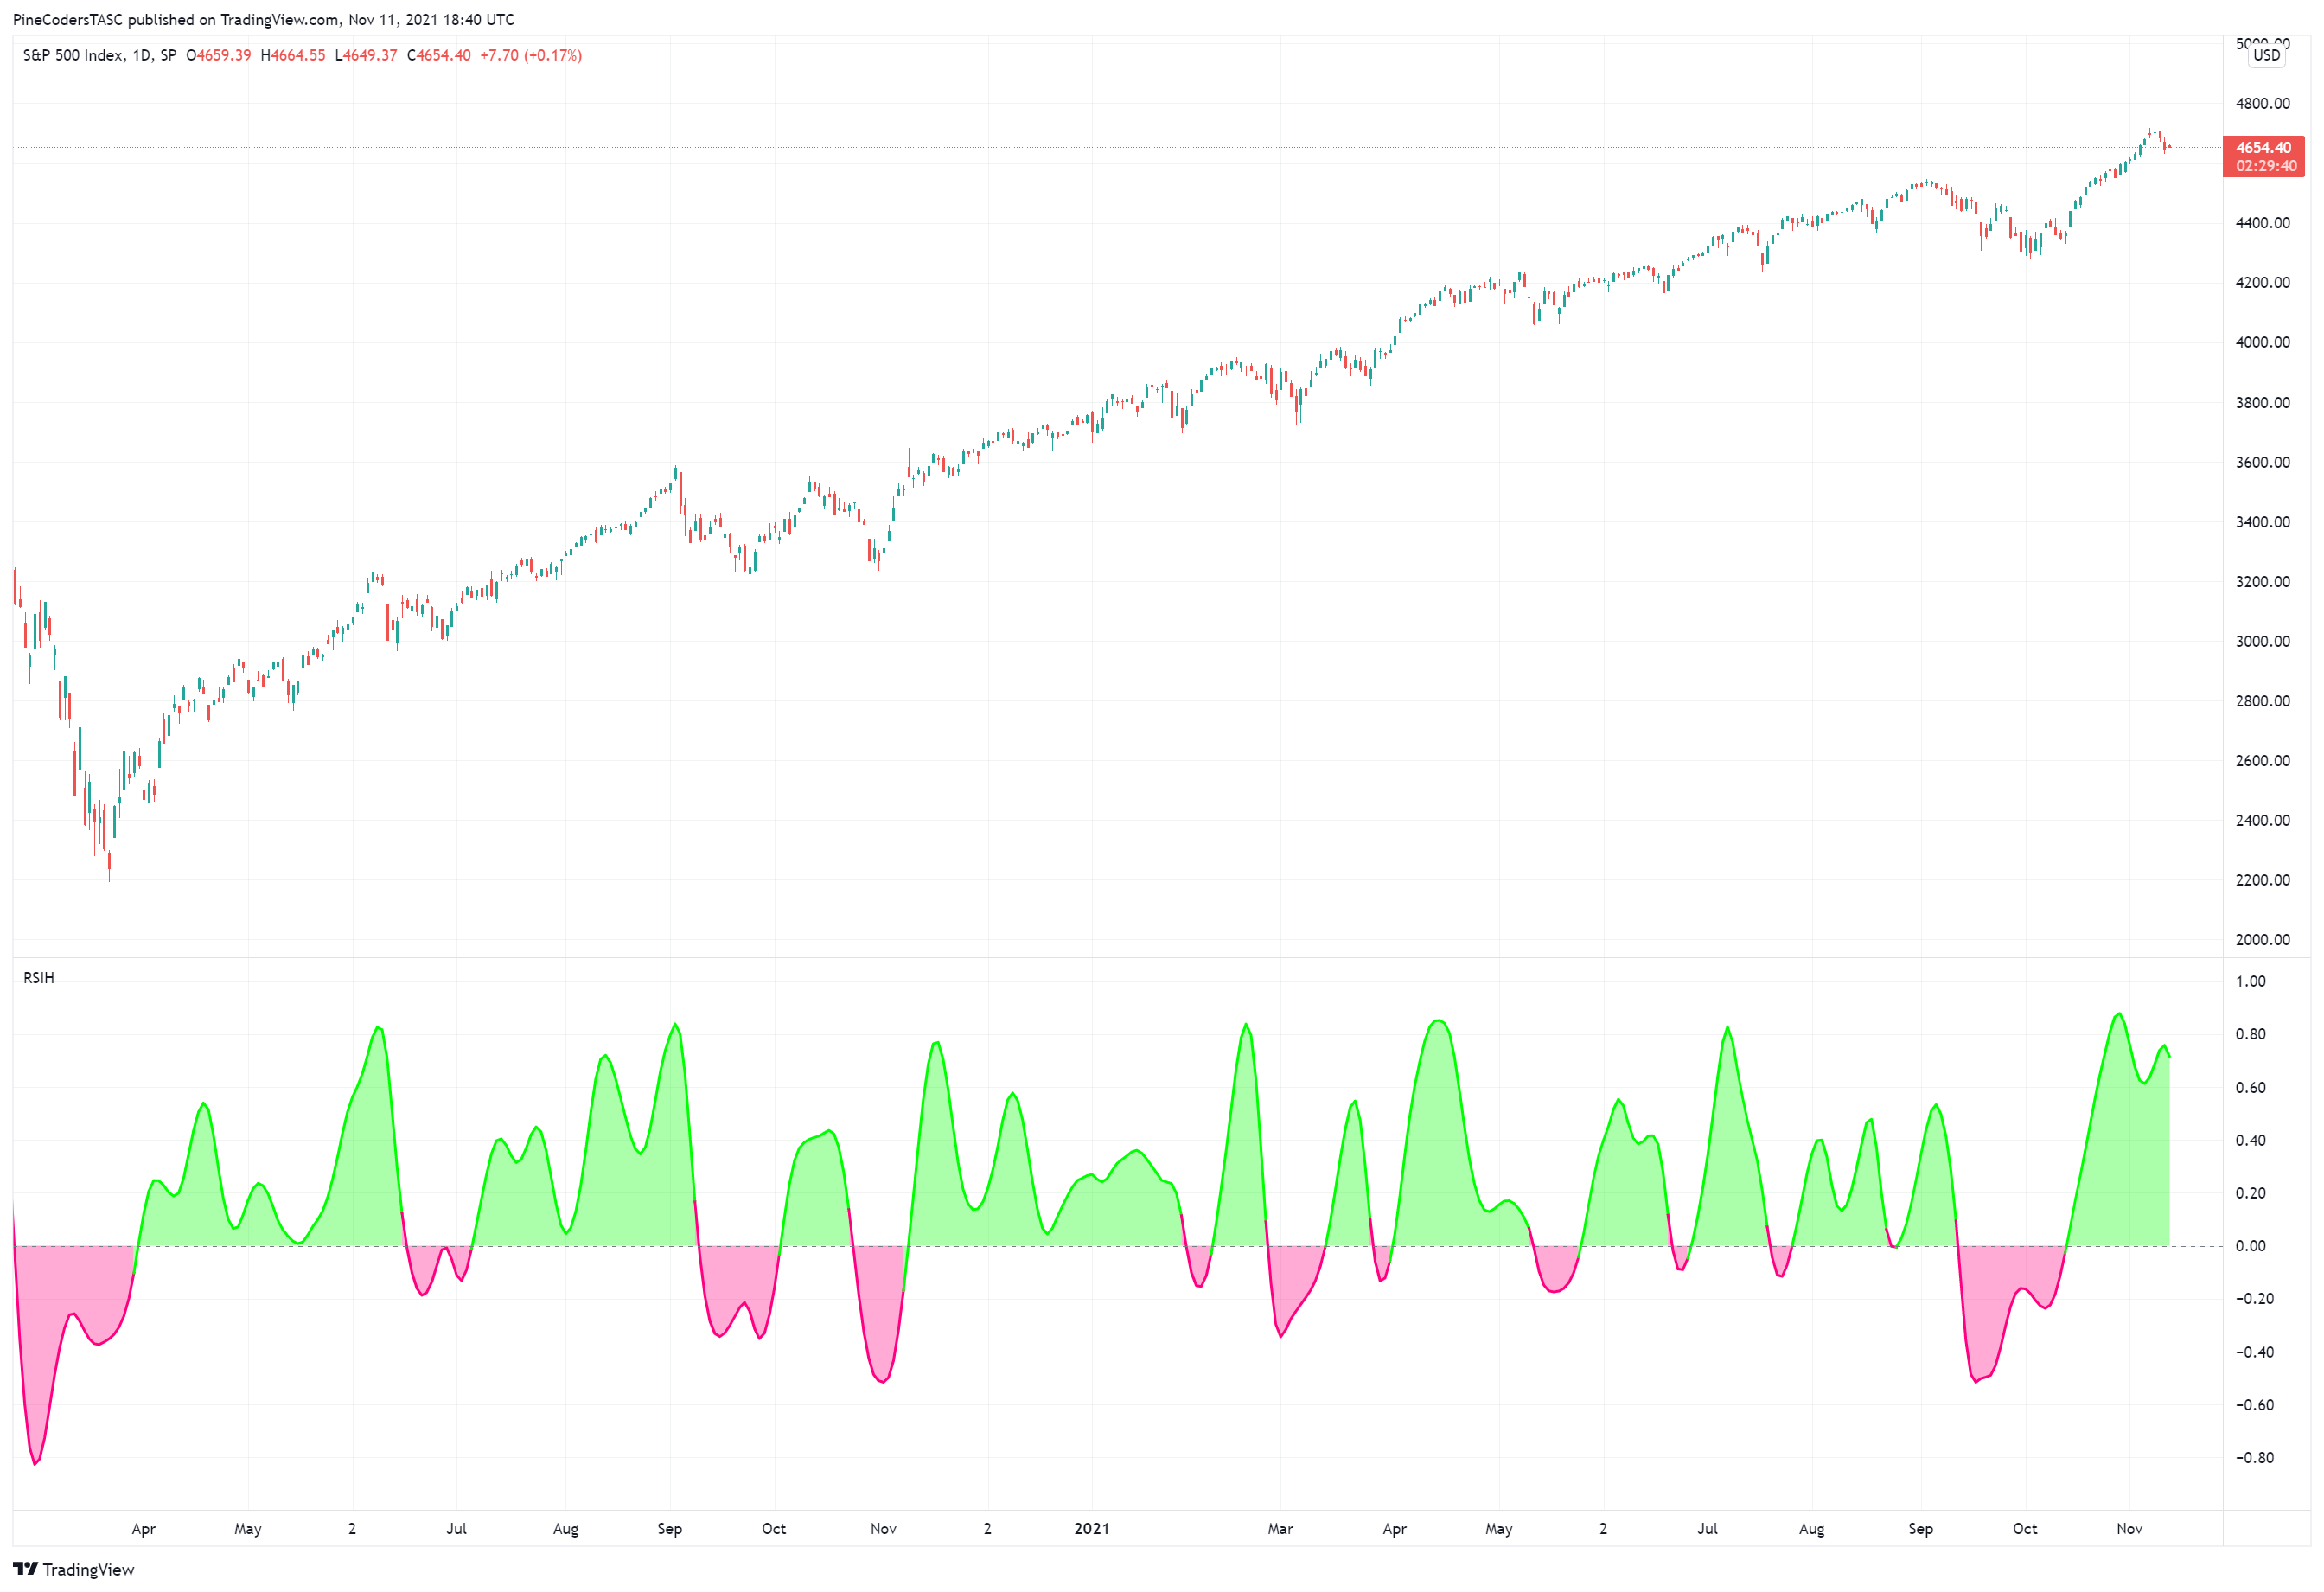Screen dimensions: 2324x1592
Task: Click the 2200.00 price axis label
Action: point(2262,880)
